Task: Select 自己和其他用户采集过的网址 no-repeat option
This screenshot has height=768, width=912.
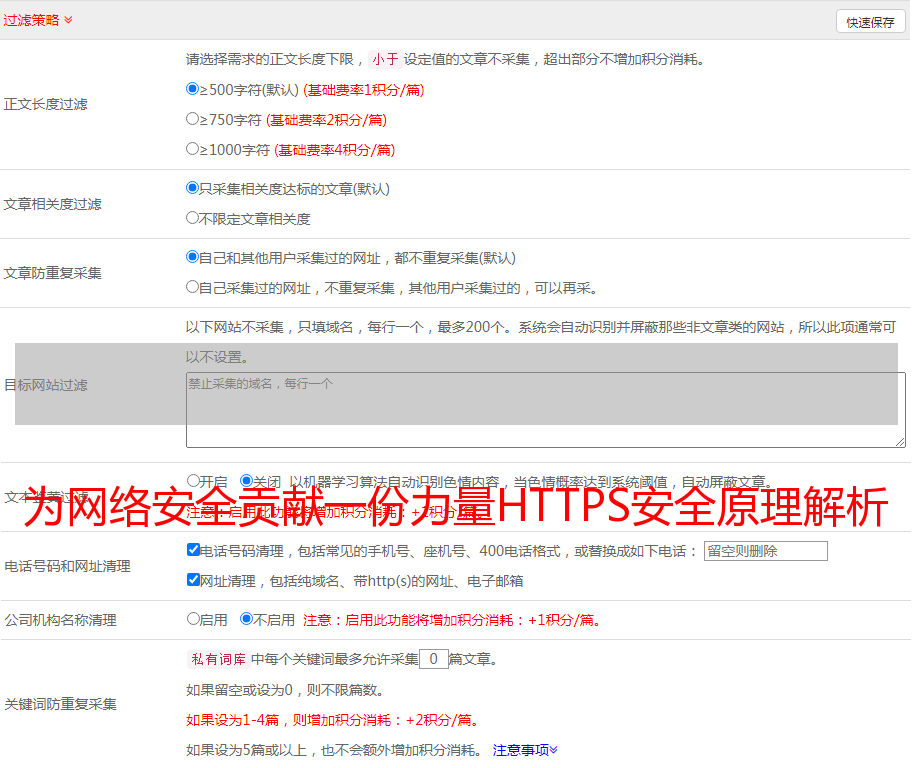Action: [x=193, y=257]
